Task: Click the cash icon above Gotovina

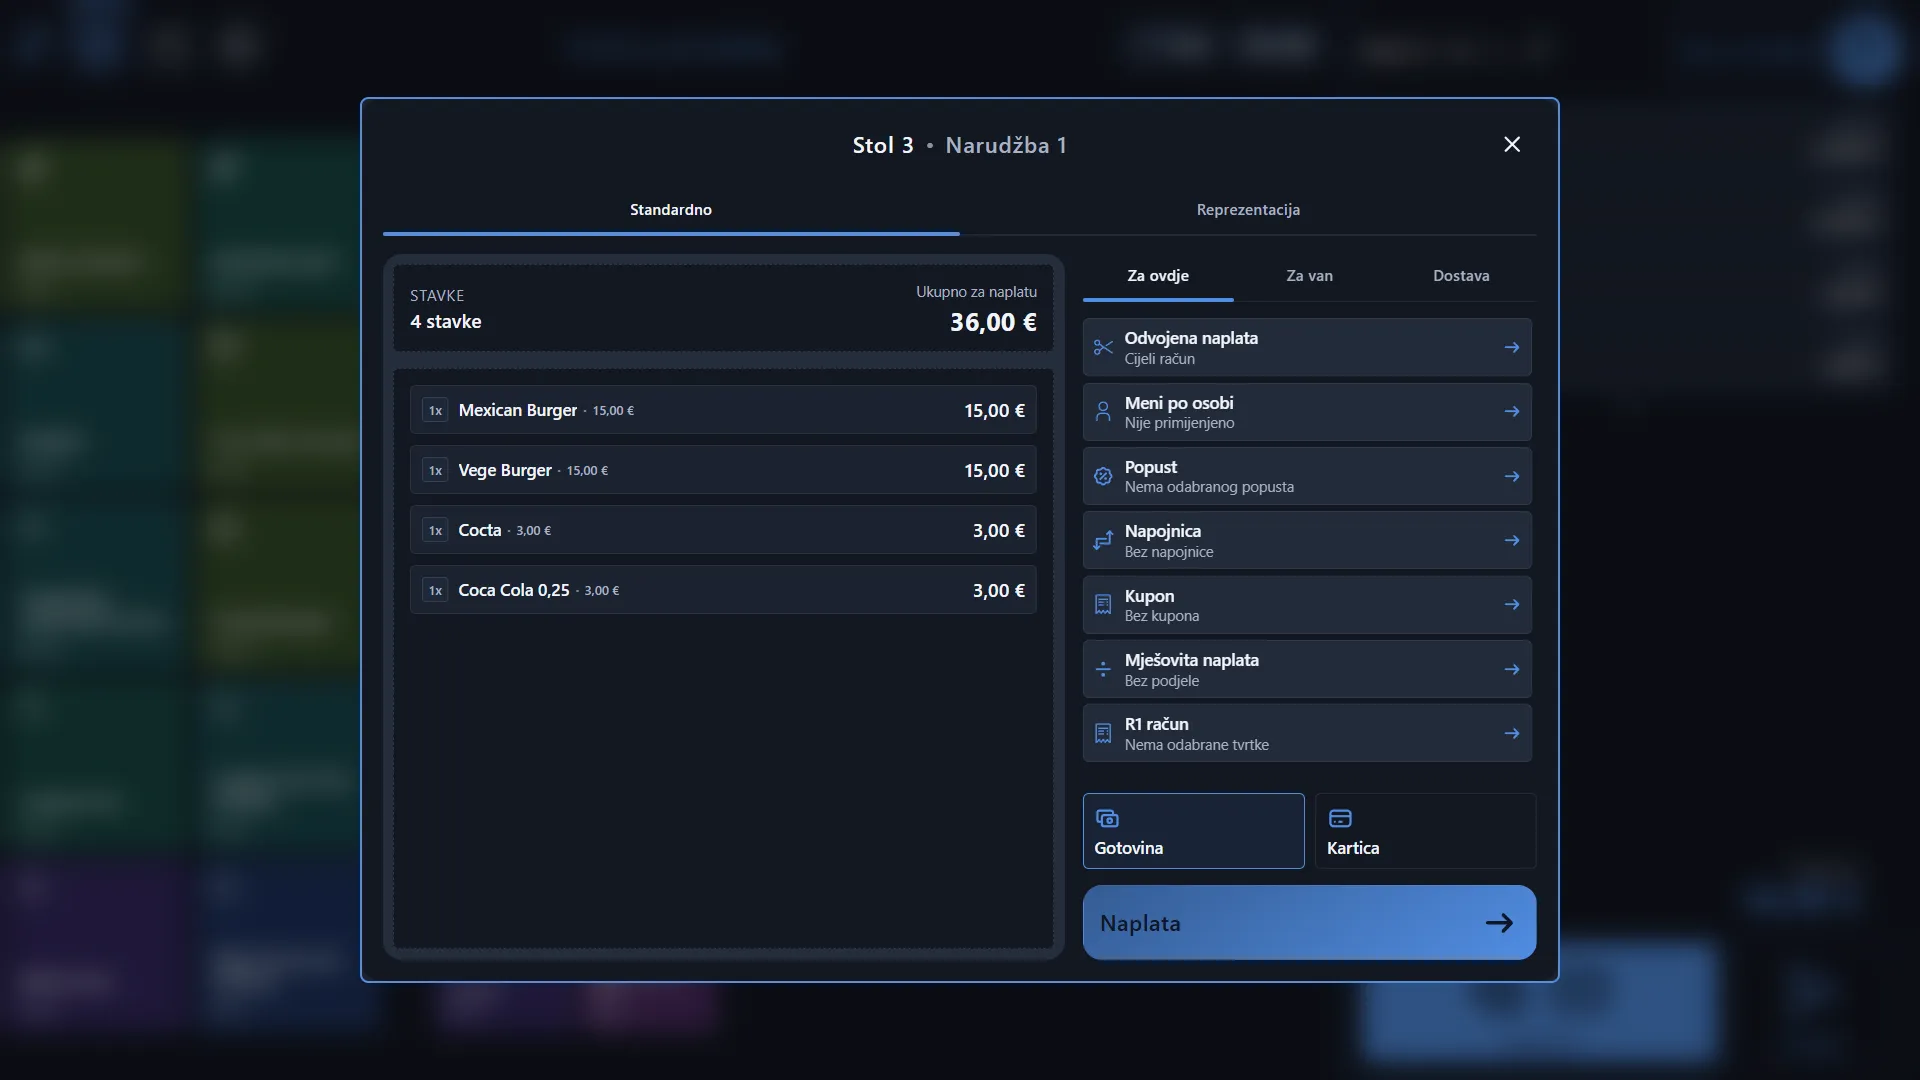Action: click(x=1107, y=819)
